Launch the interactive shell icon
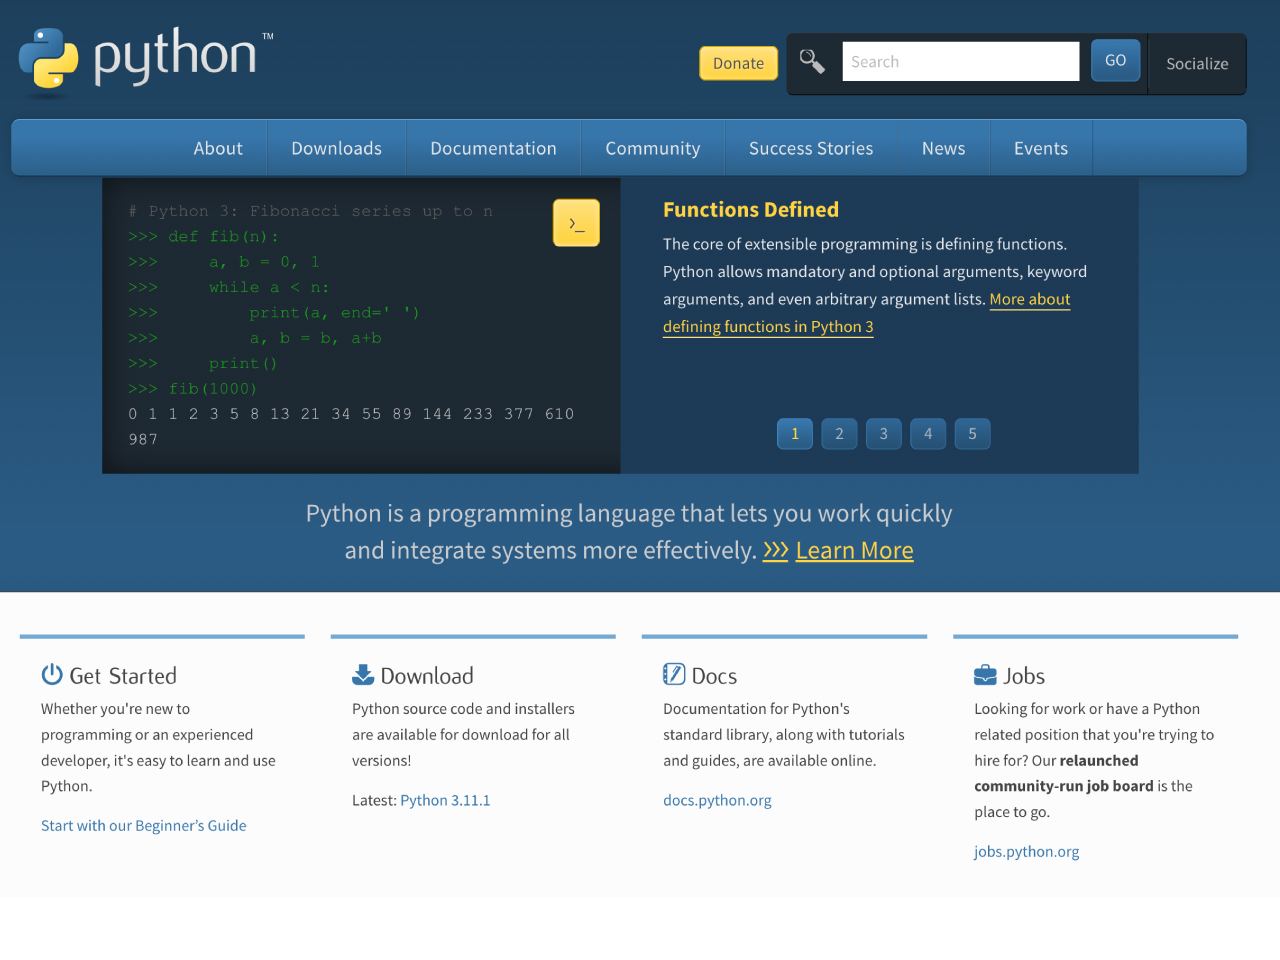This screenshot has width=1280, height=960. [576, 223]
